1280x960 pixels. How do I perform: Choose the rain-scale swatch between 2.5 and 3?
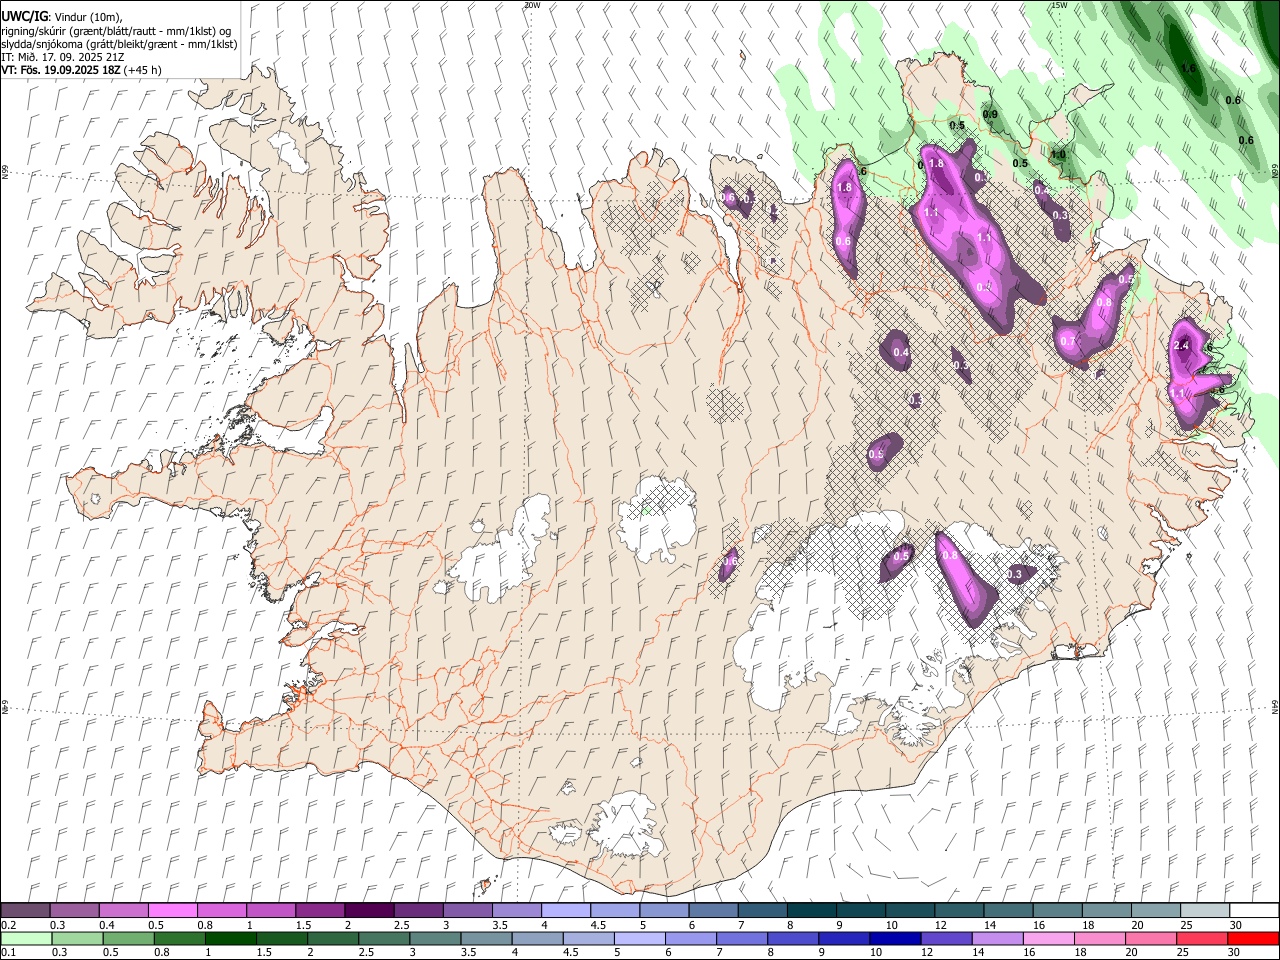(383, 939)
